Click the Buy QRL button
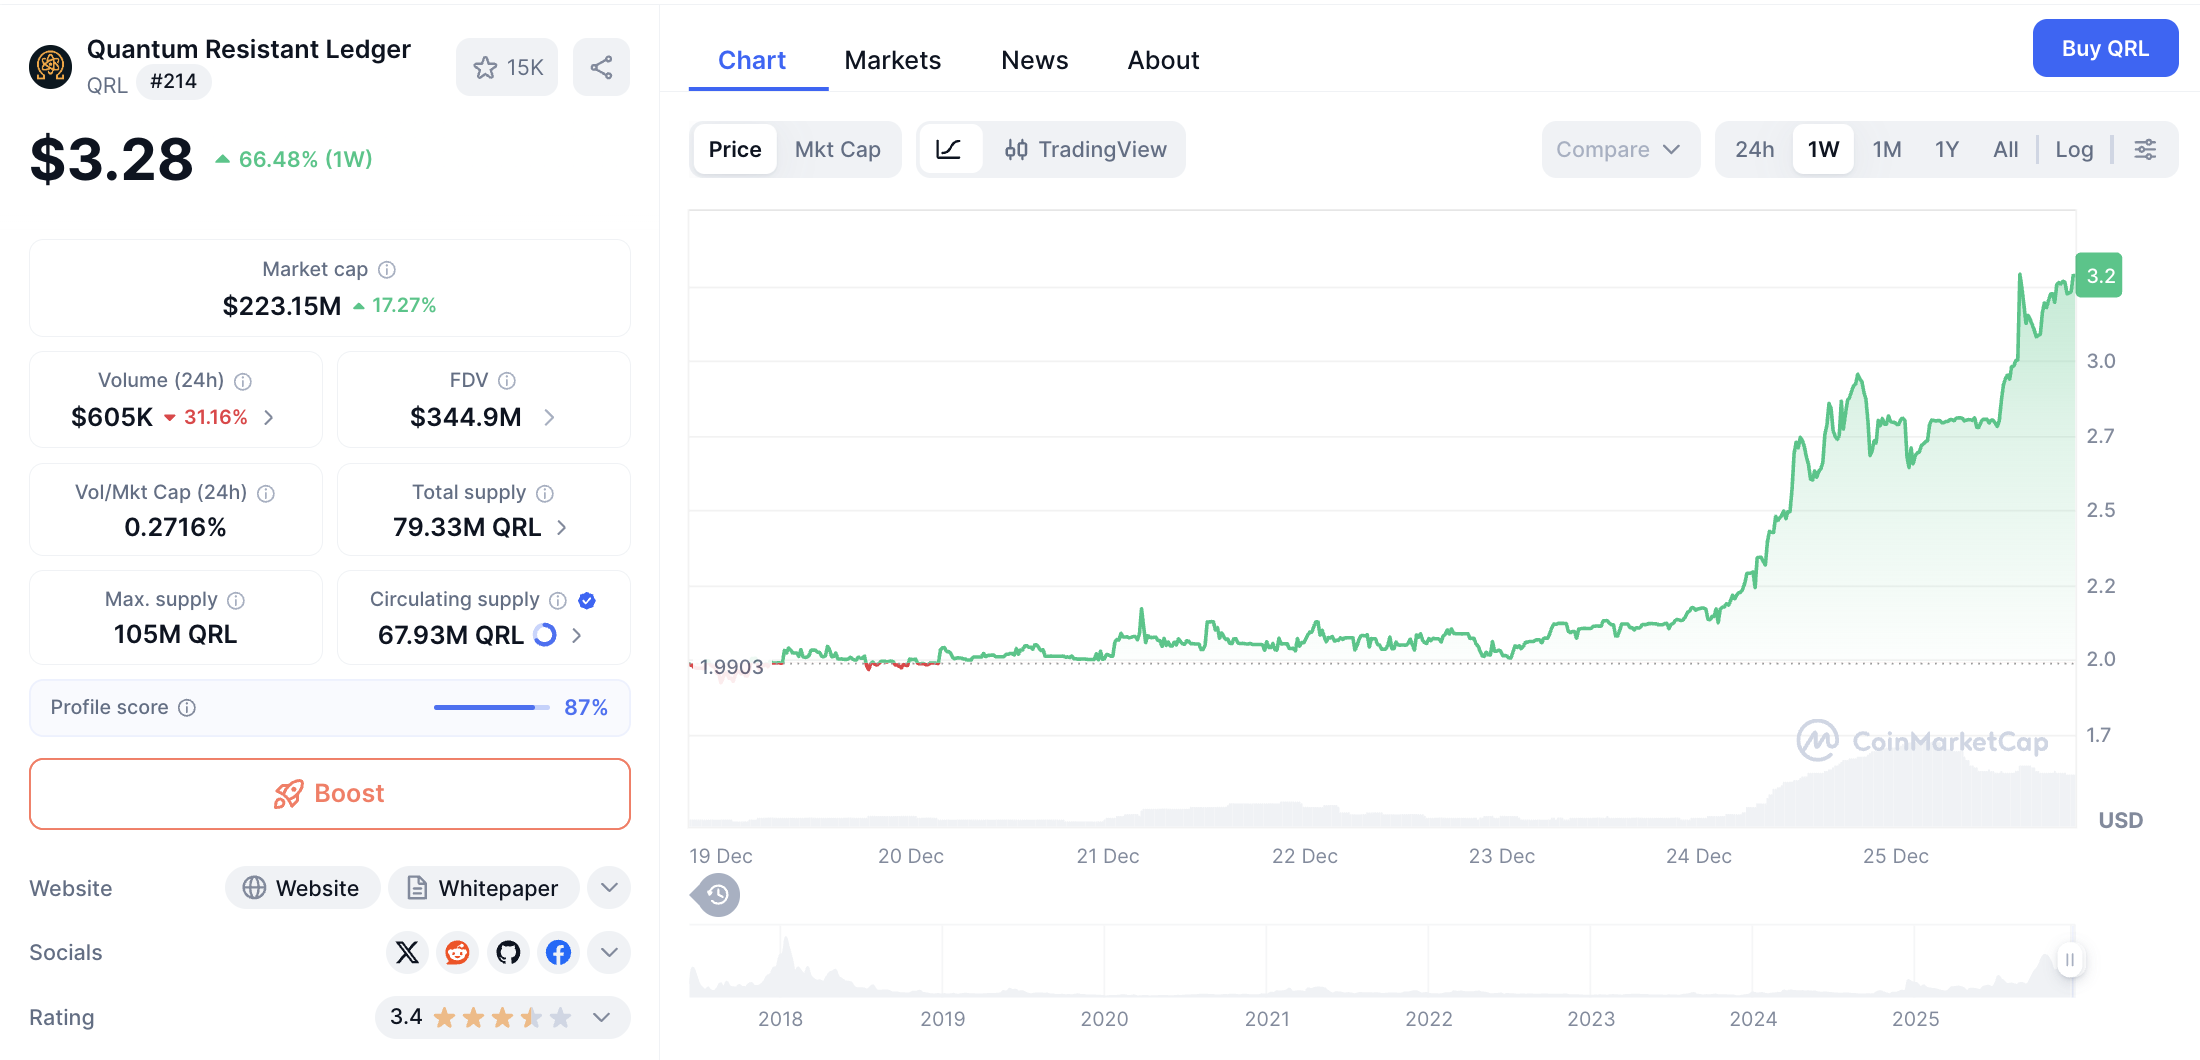The width and height of the screenshot is (2200, 1060). pos(2105,48)
